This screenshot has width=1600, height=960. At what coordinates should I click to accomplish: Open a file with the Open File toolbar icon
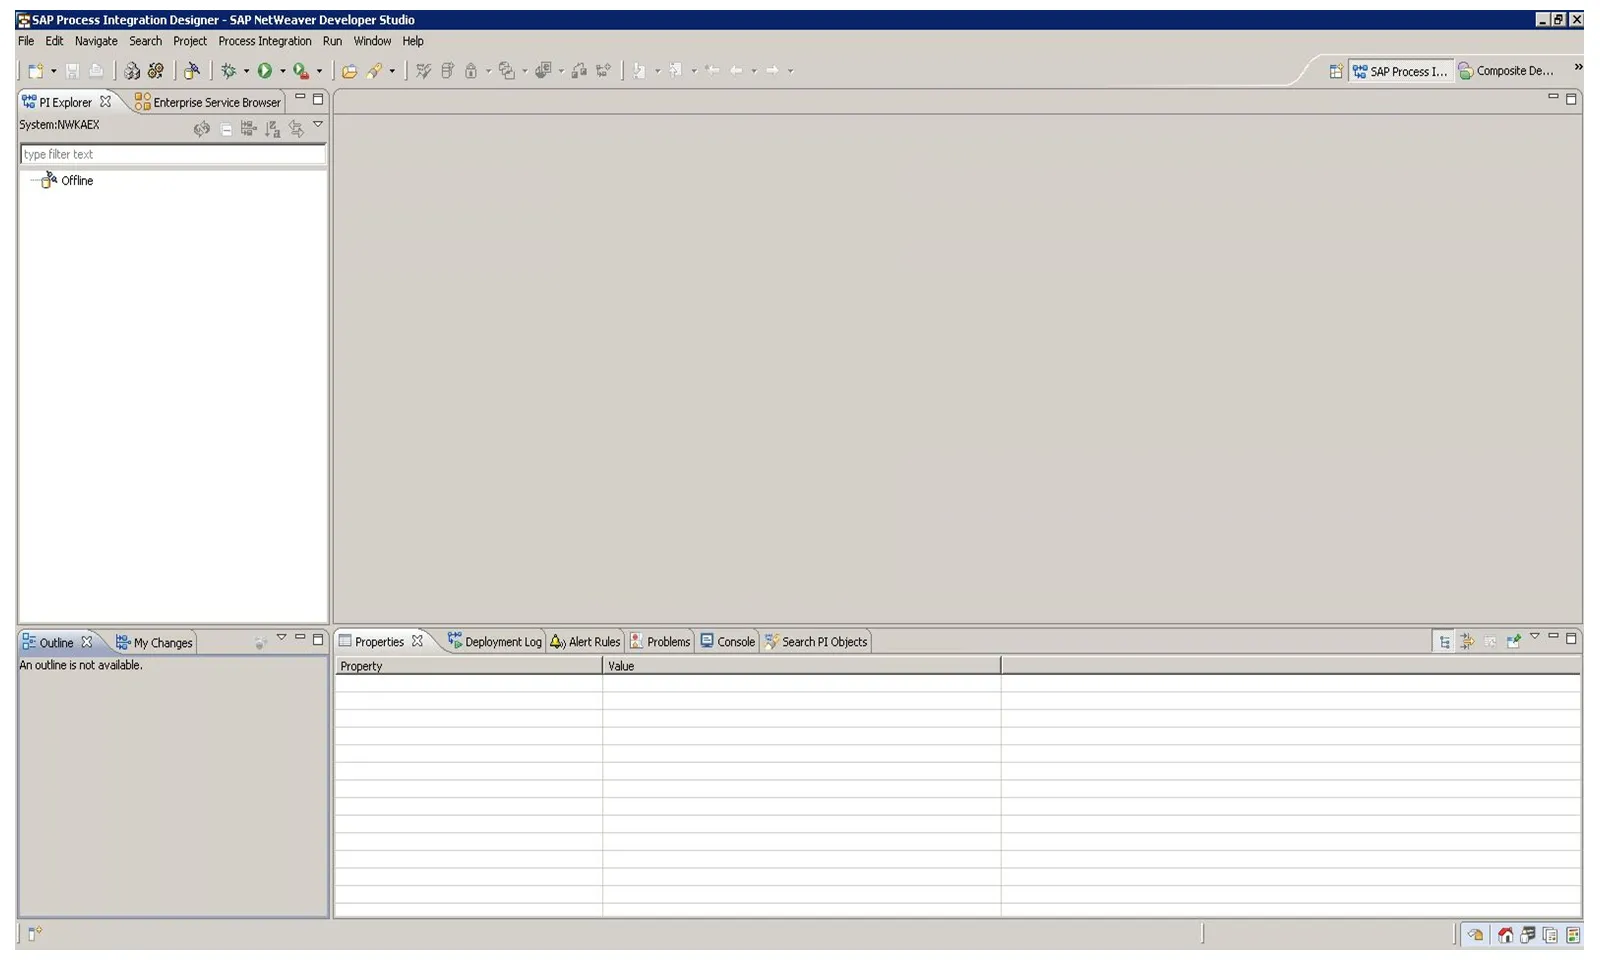(350, 71)
